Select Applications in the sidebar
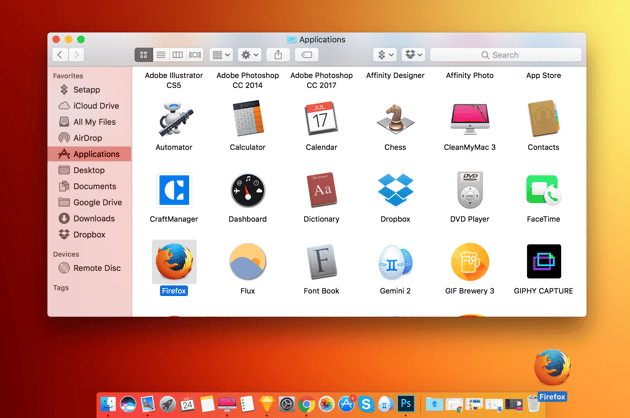Viewport: 630px width, 418px height. coord(90,154)
